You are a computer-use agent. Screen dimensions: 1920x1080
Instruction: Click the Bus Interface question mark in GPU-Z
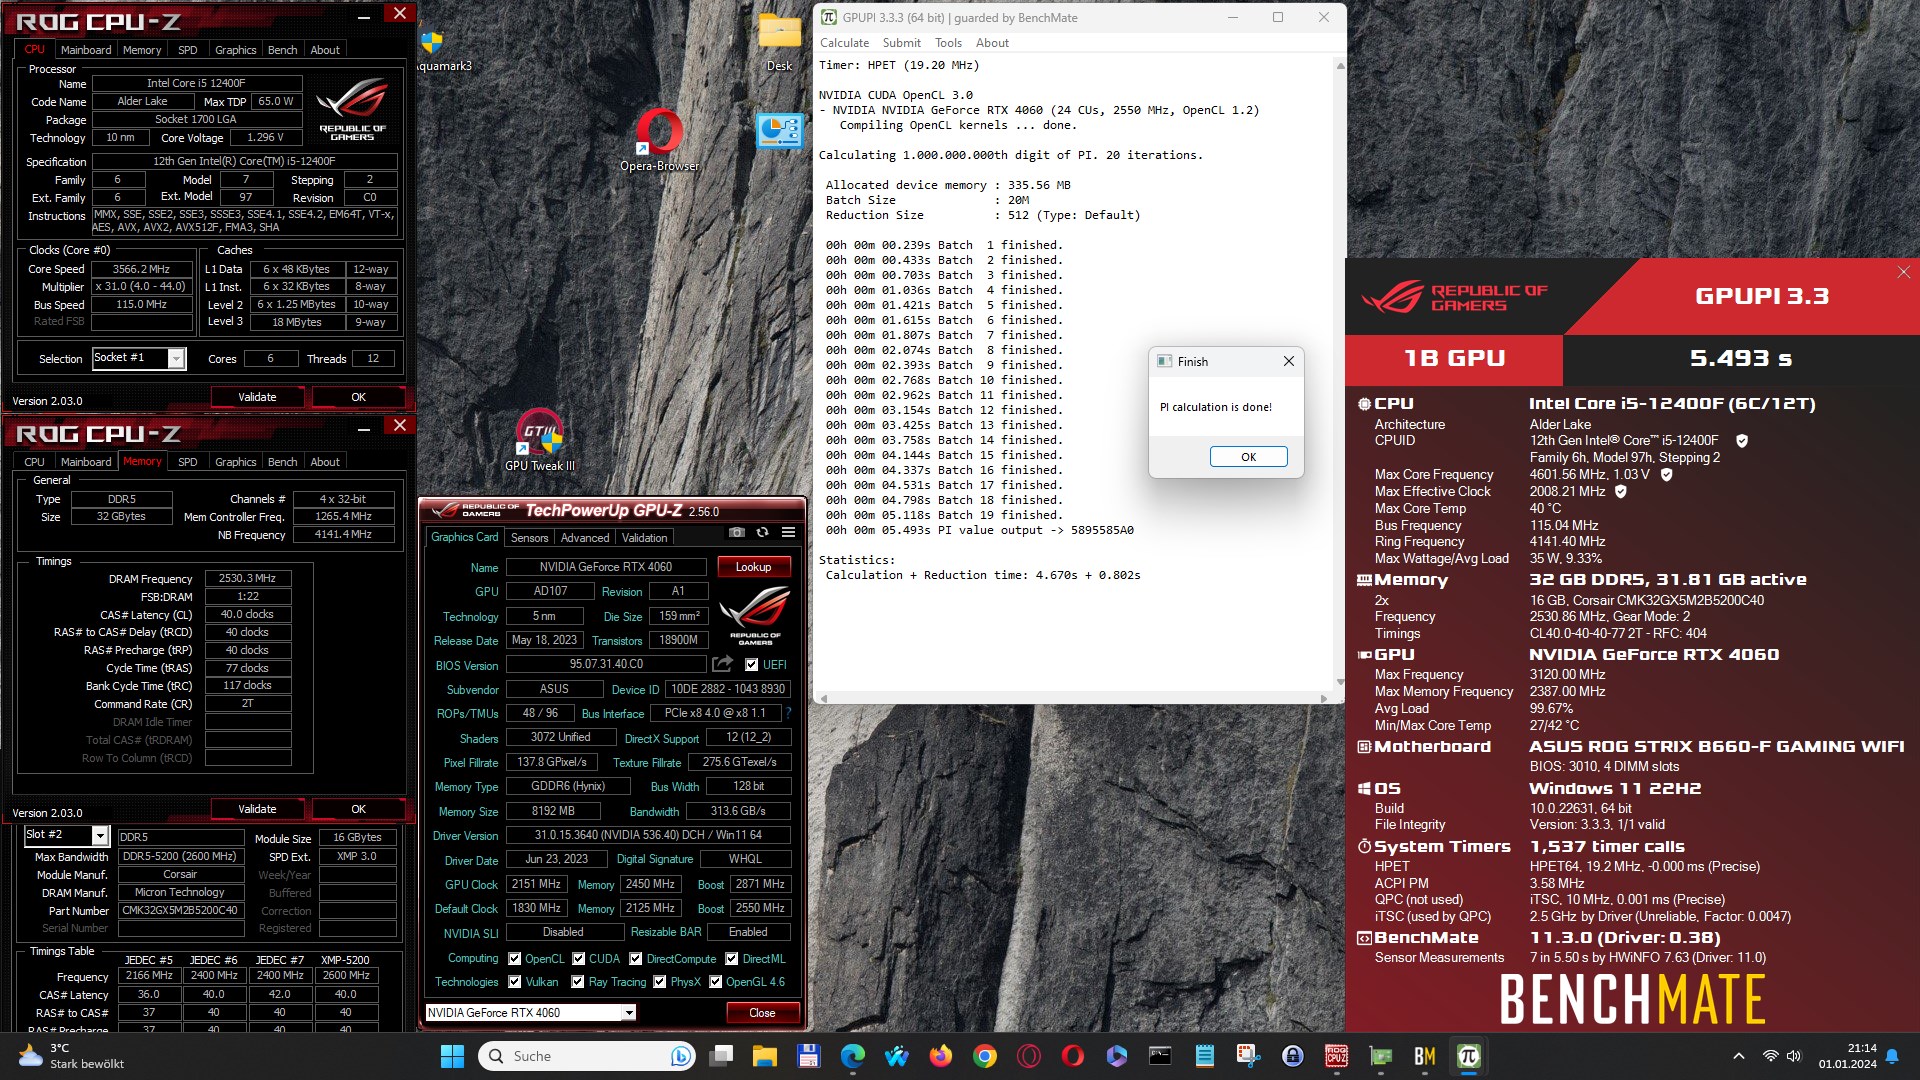[x=788, y=713]
